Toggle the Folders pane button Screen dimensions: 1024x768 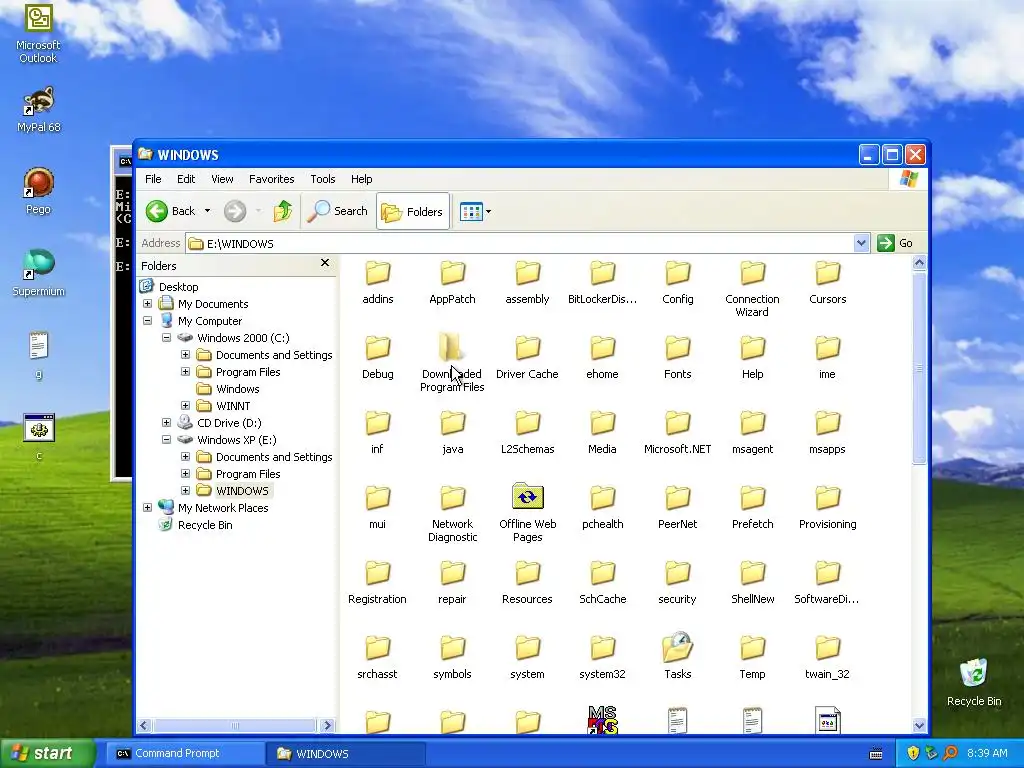point(413,211)
